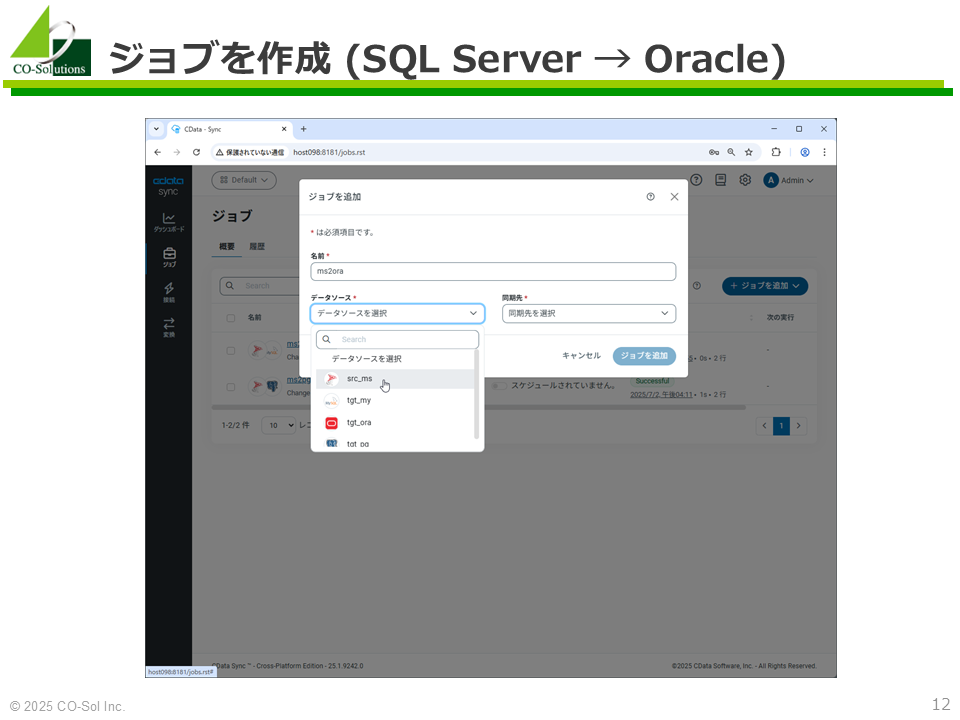The width and height of the screenshot is (960, 720).
Task: Open the ダッシュボード dashboard sidebar icon
Action: tap(169, 222)
